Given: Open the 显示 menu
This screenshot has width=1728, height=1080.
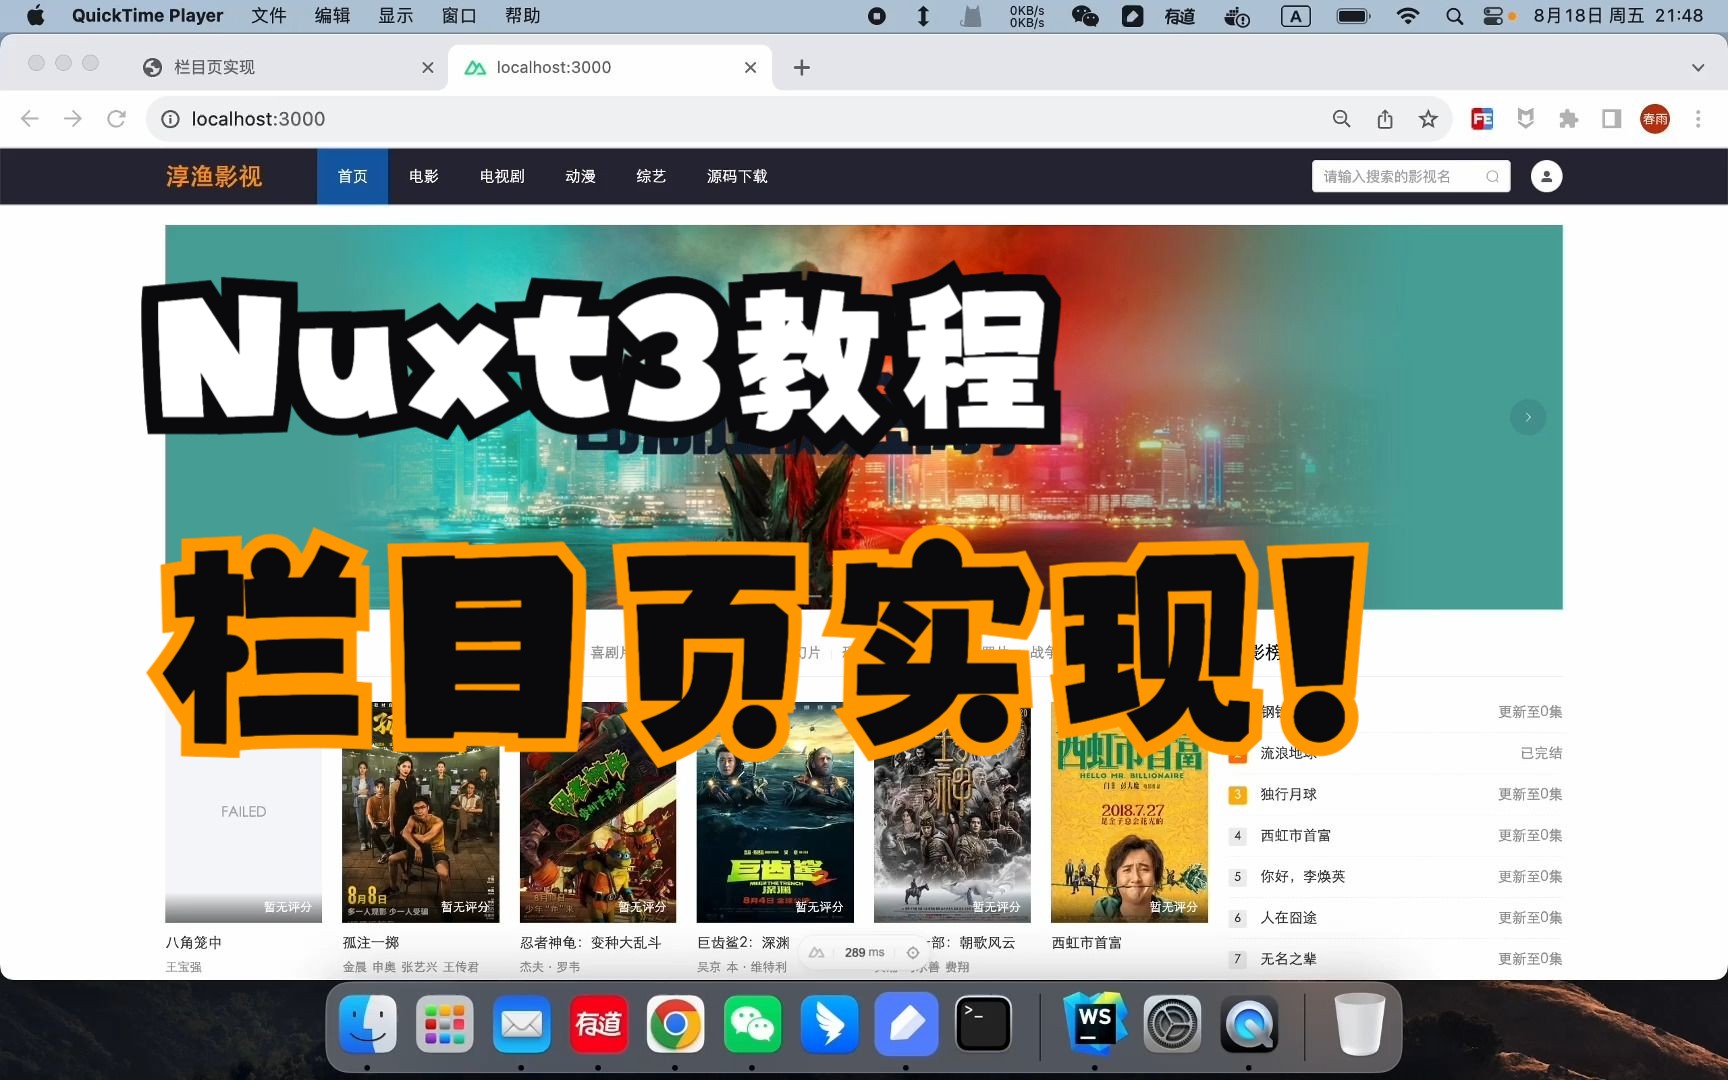Looking at the screenshot, I should (395, 16).
